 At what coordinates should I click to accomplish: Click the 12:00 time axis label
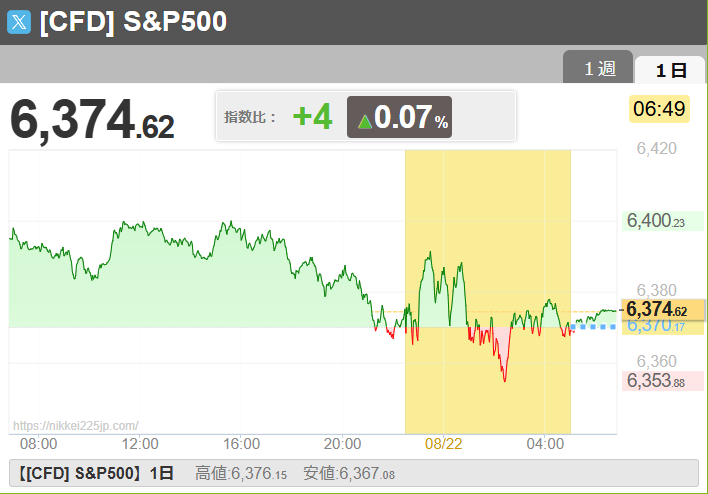coord(140,444)
